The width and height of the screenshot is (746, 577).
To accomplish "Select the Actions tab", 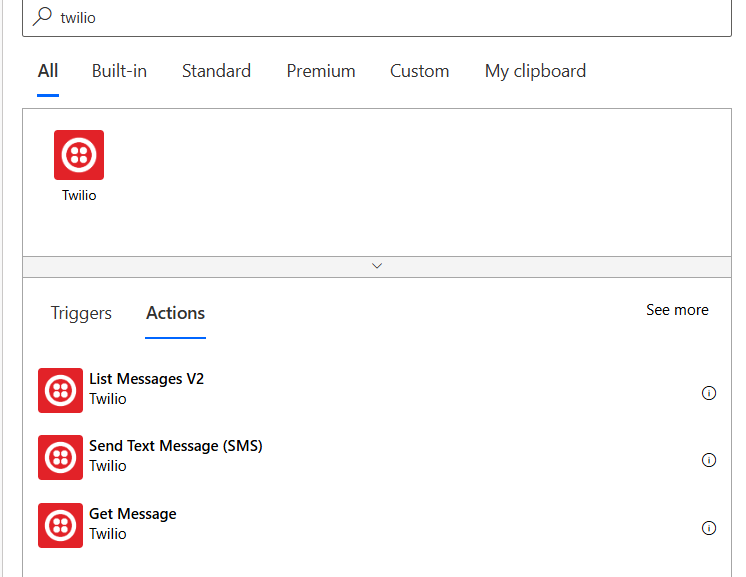I will tap(176, 313).
